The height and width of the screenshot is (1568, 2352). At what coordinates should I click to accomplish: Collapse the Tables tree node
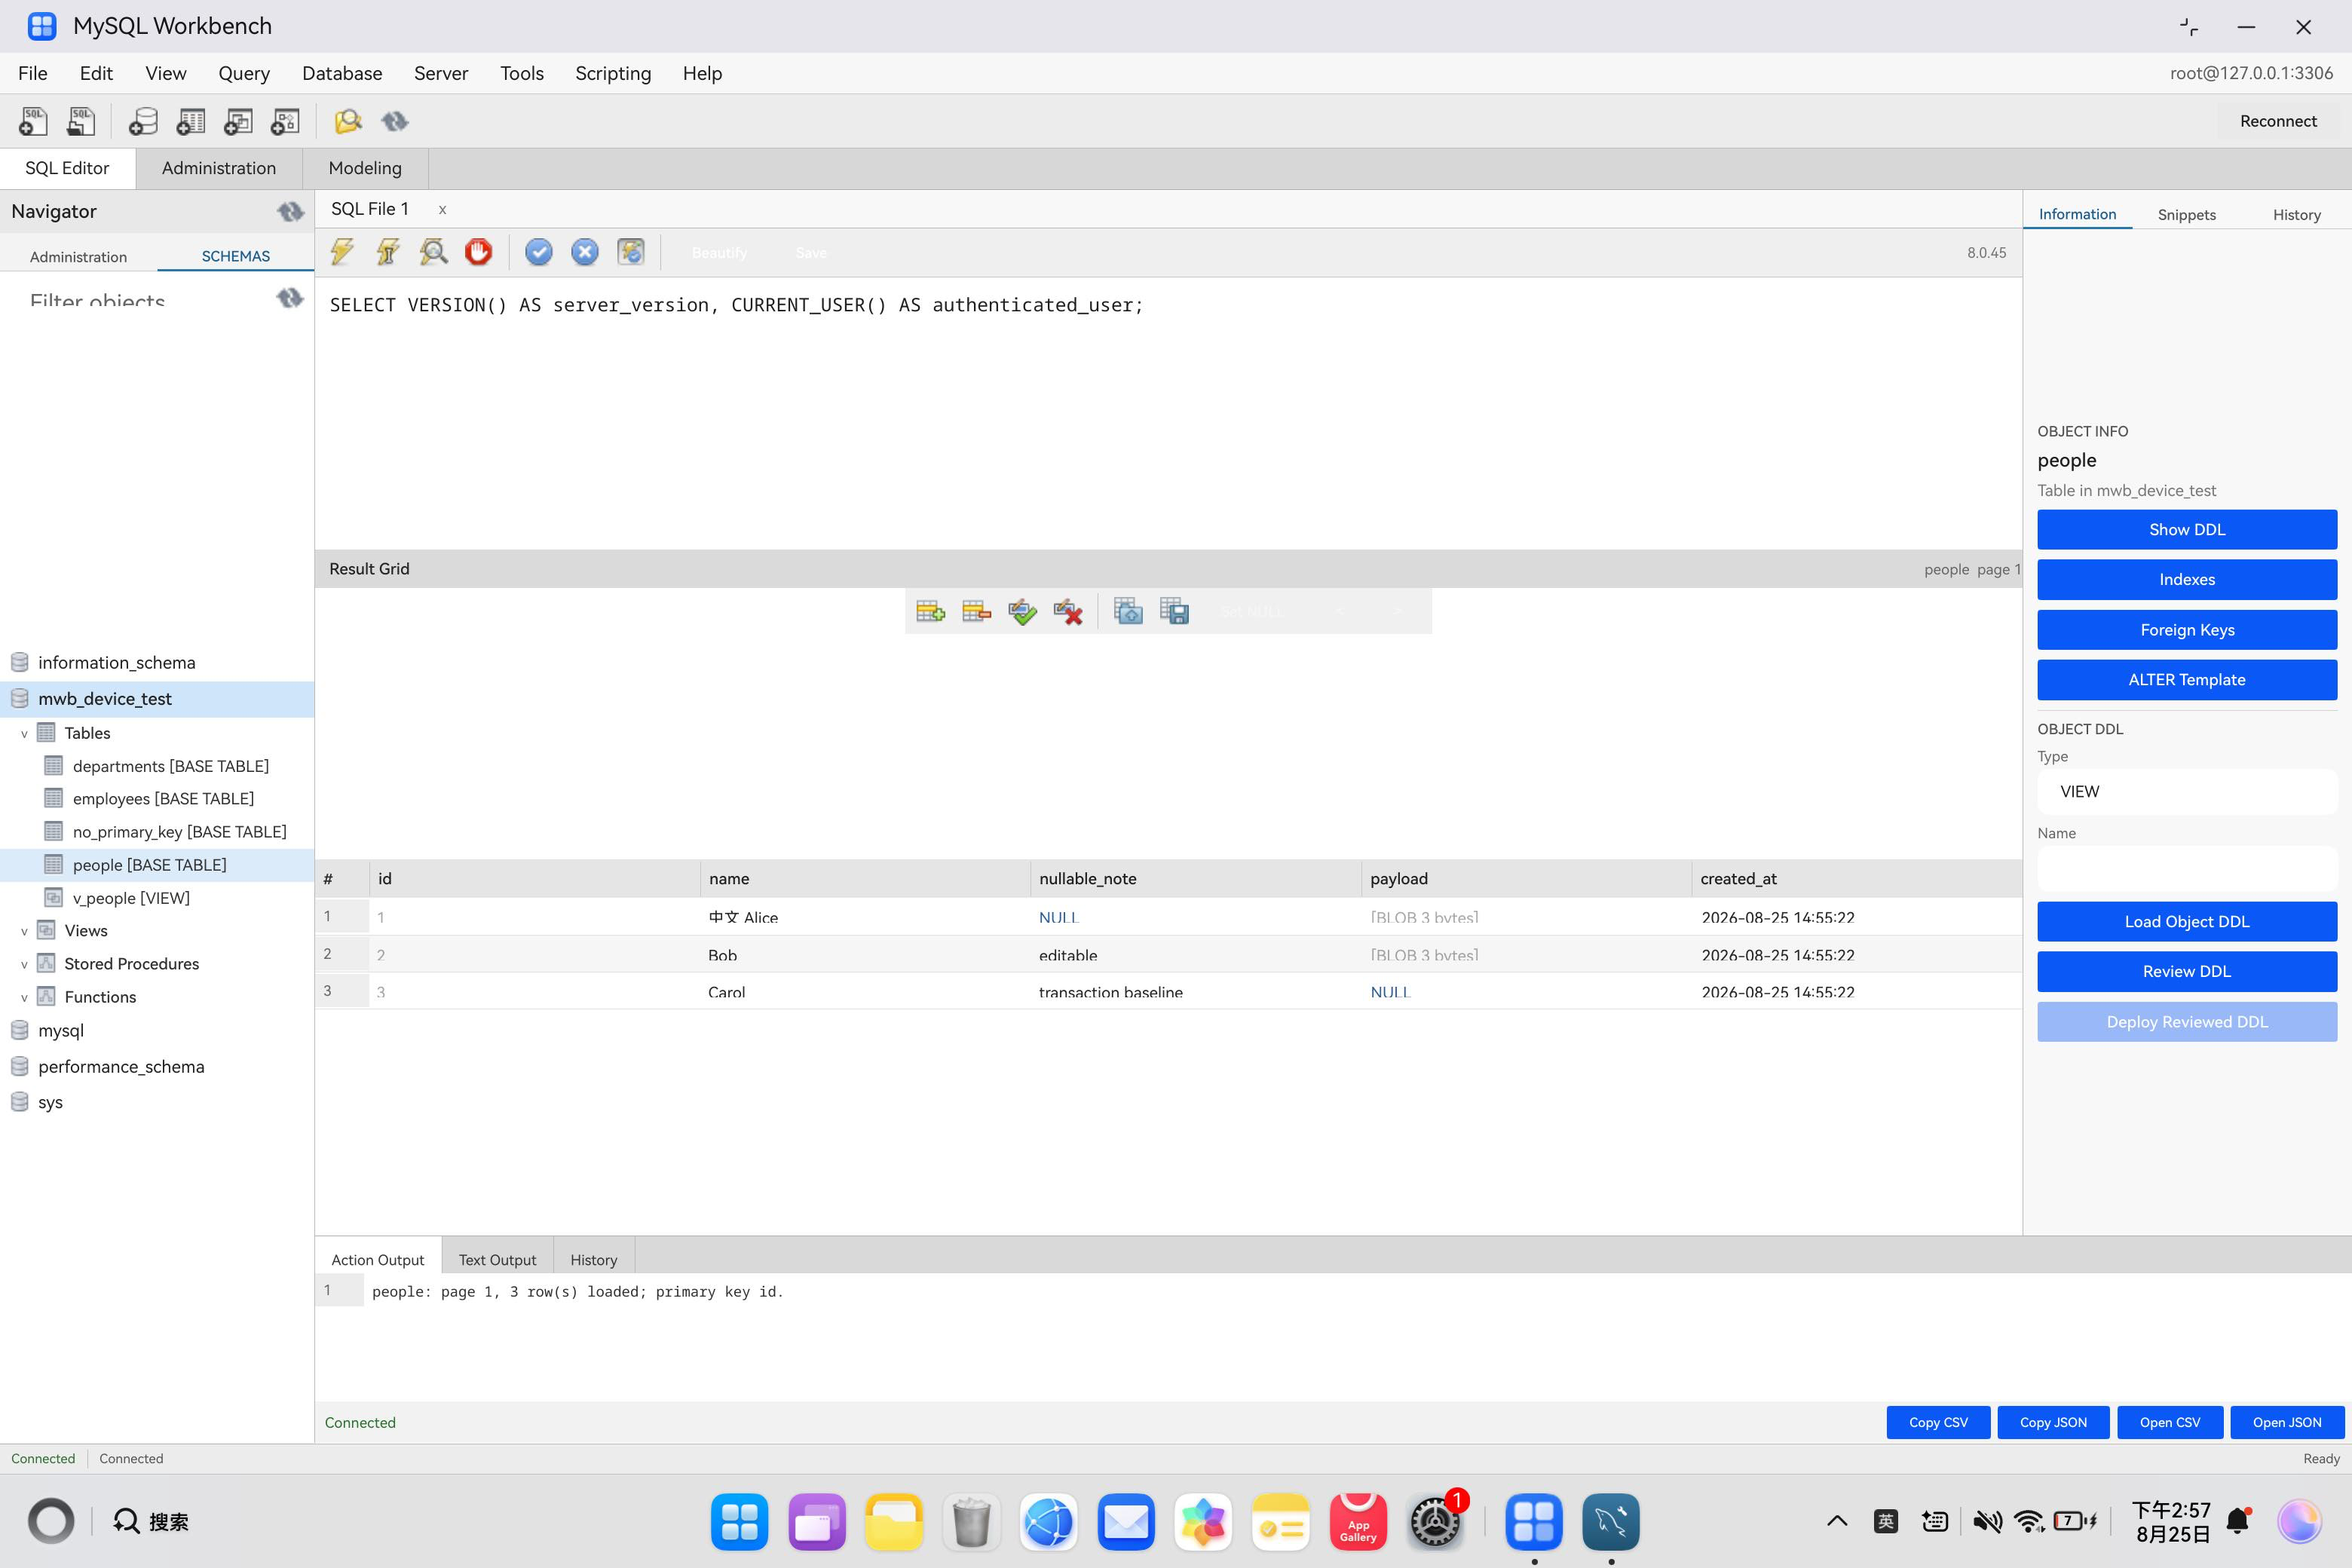tap(24, 734)
